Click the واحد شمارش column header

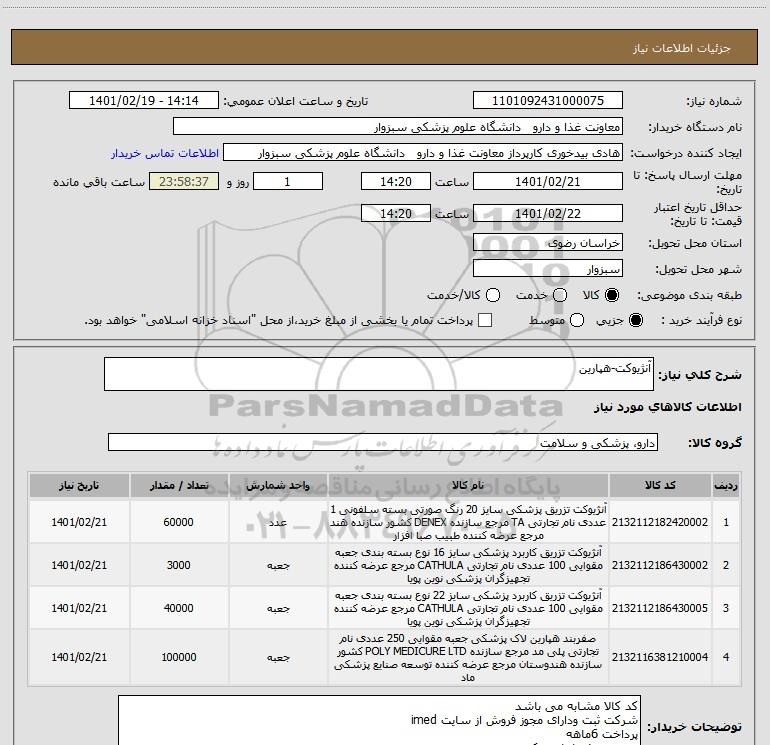pyautogui.click(x=278, y=485)
